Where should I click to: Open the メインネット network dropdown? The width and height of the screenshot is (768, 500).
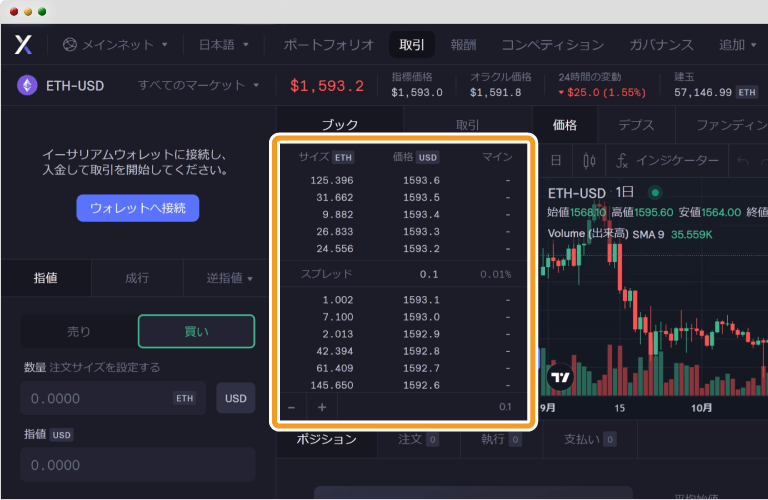click(x=116, y=45)
